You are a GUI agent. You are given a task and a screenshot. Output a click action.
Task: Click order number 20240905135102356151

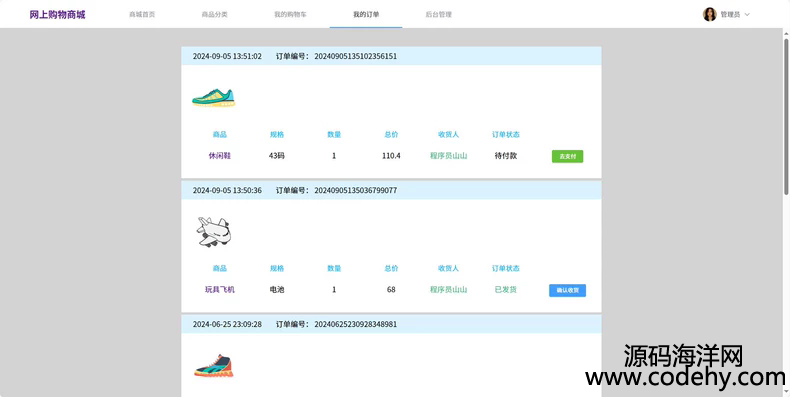pos(356,56)
